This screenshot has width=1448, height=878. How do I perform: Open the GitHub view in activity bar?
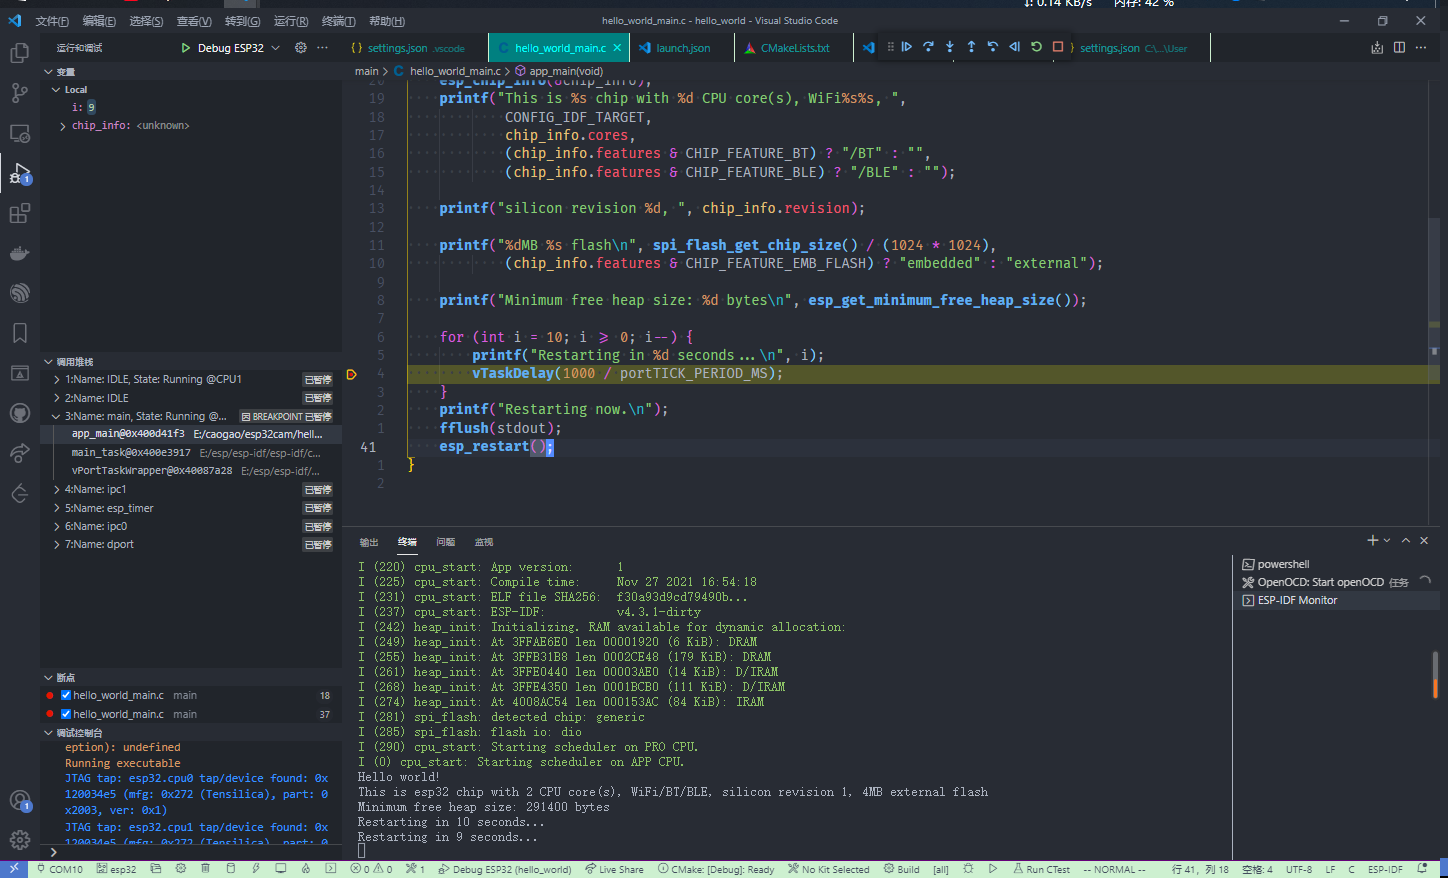pos(19,413)
